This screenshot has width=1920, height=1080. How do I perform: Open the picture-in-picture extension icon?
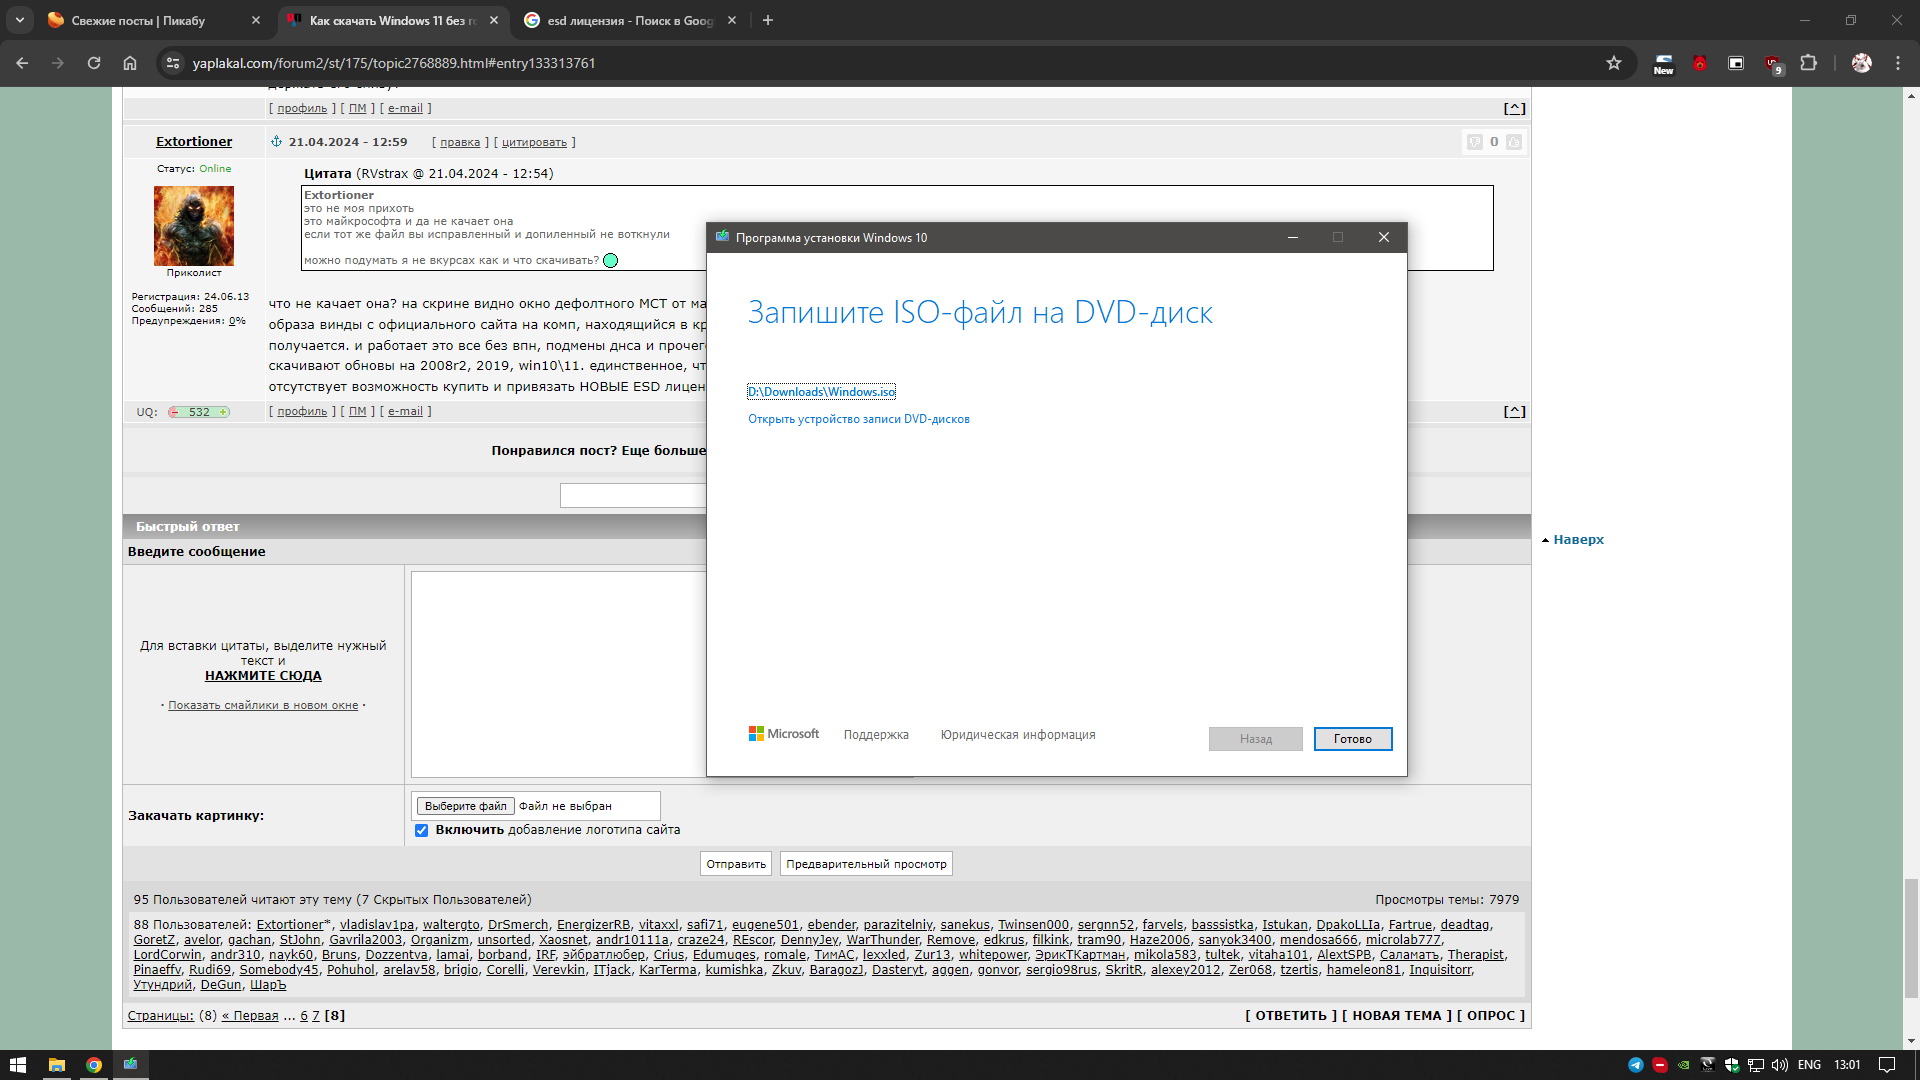[1736, 63]
